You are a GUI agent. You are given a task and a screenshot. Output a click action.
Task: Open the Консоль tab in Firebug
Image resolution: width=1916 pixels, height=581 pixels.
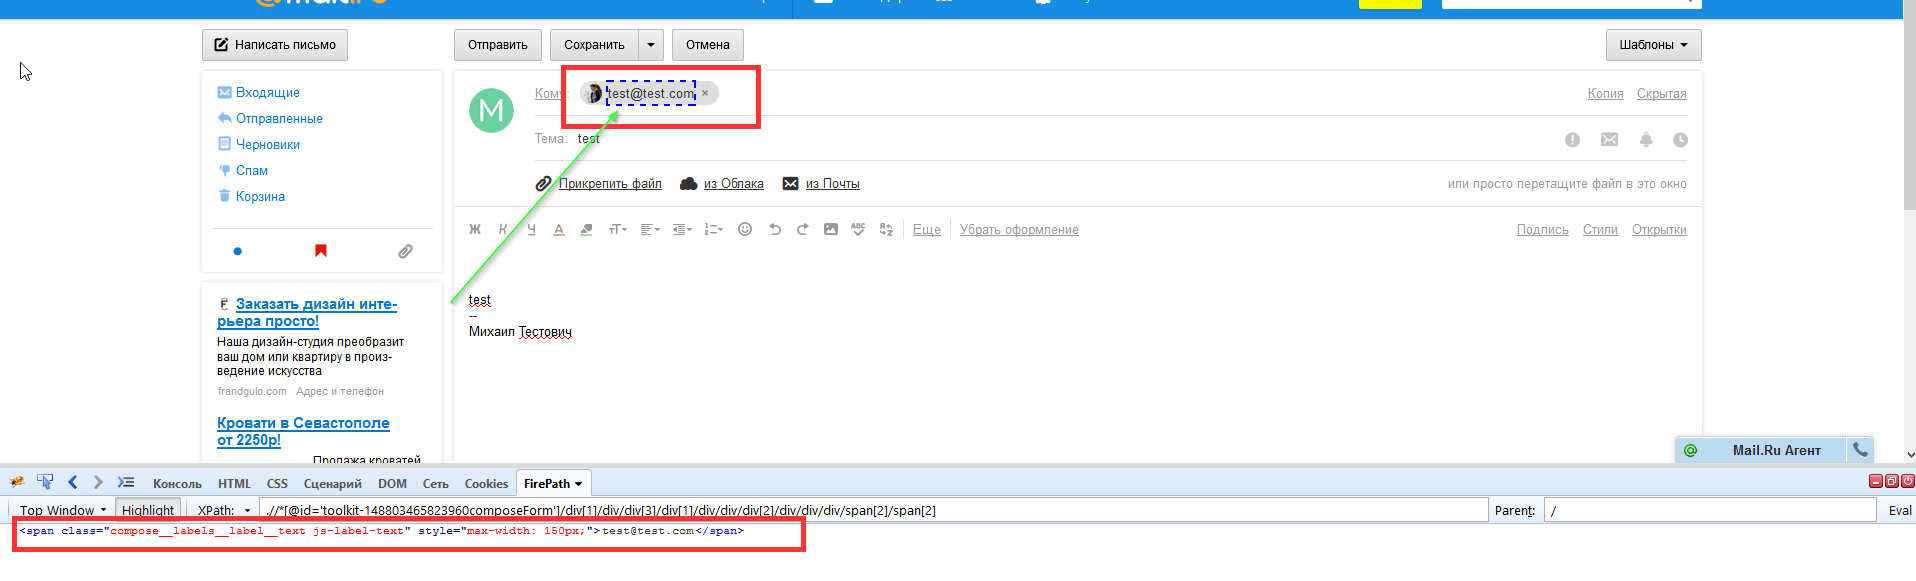[x=177, y=484]
